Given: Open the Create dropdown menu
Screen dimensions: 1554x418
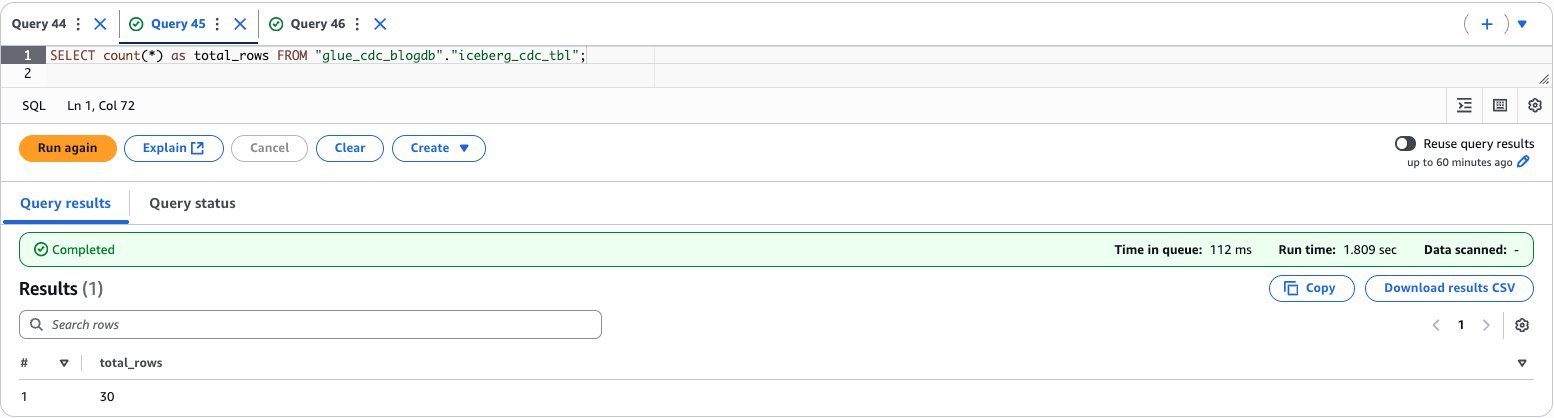Looking at the screenshot, I should point(439,148).
